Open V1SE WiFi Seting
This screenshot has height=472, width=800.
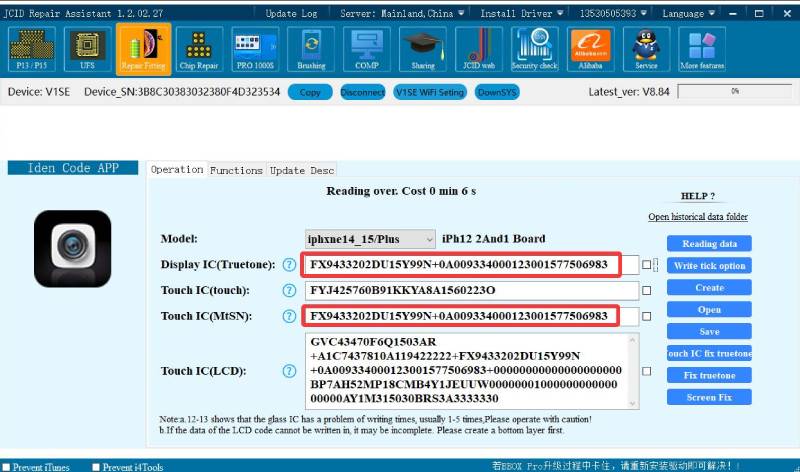430,92
